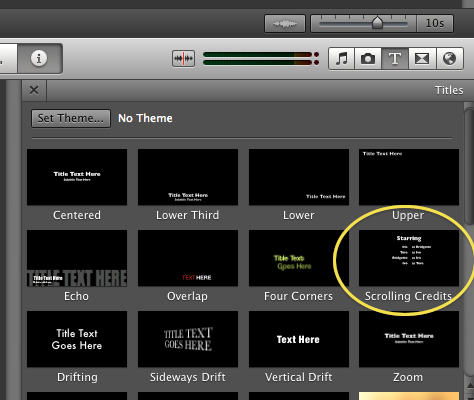
Task: Toggle the Titles browser T icon
Action: (x=395, y=59)
